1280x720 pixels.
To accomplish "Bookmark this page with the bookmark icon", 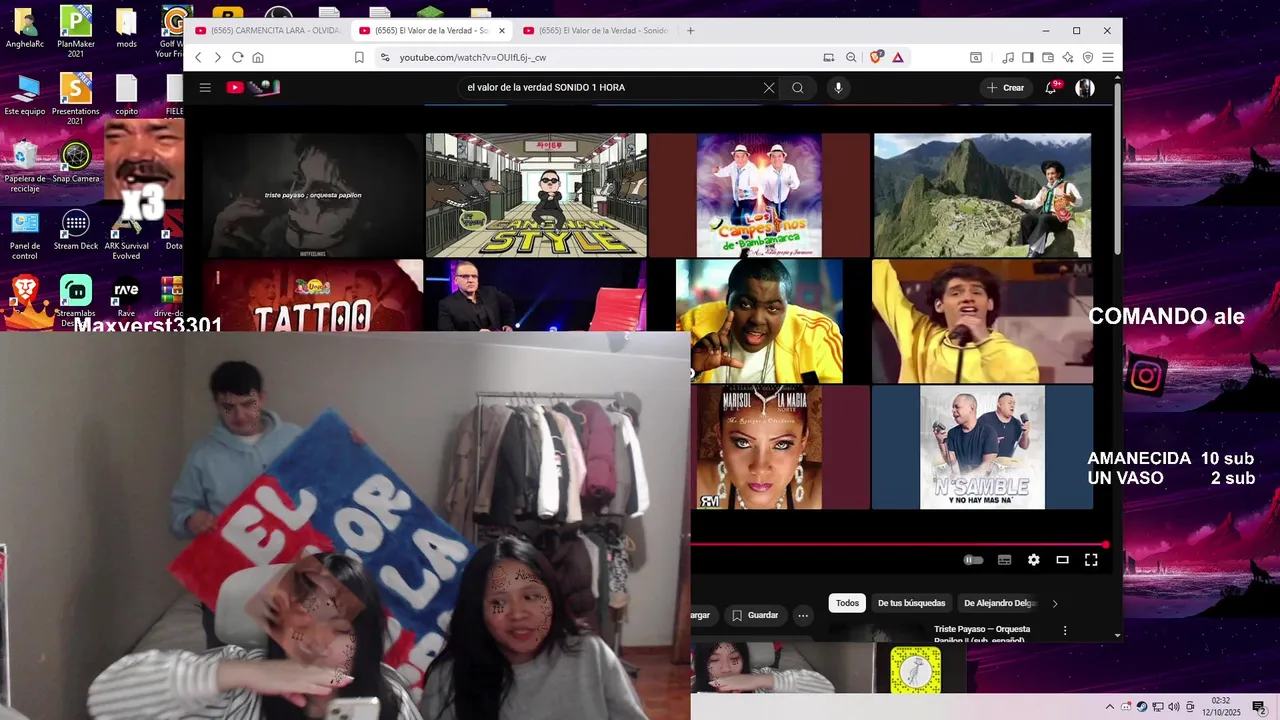I will 359,57.
